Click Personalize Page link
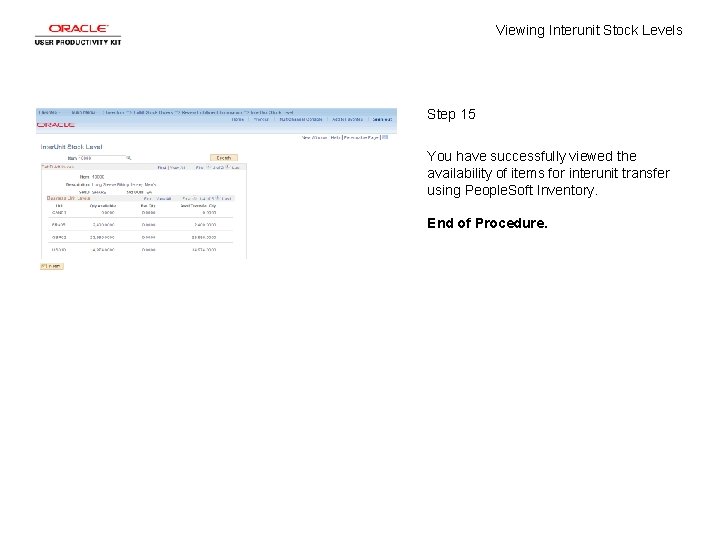Image resolution: width=720 pixels, height=540 pixels. (x=361, y=137)
